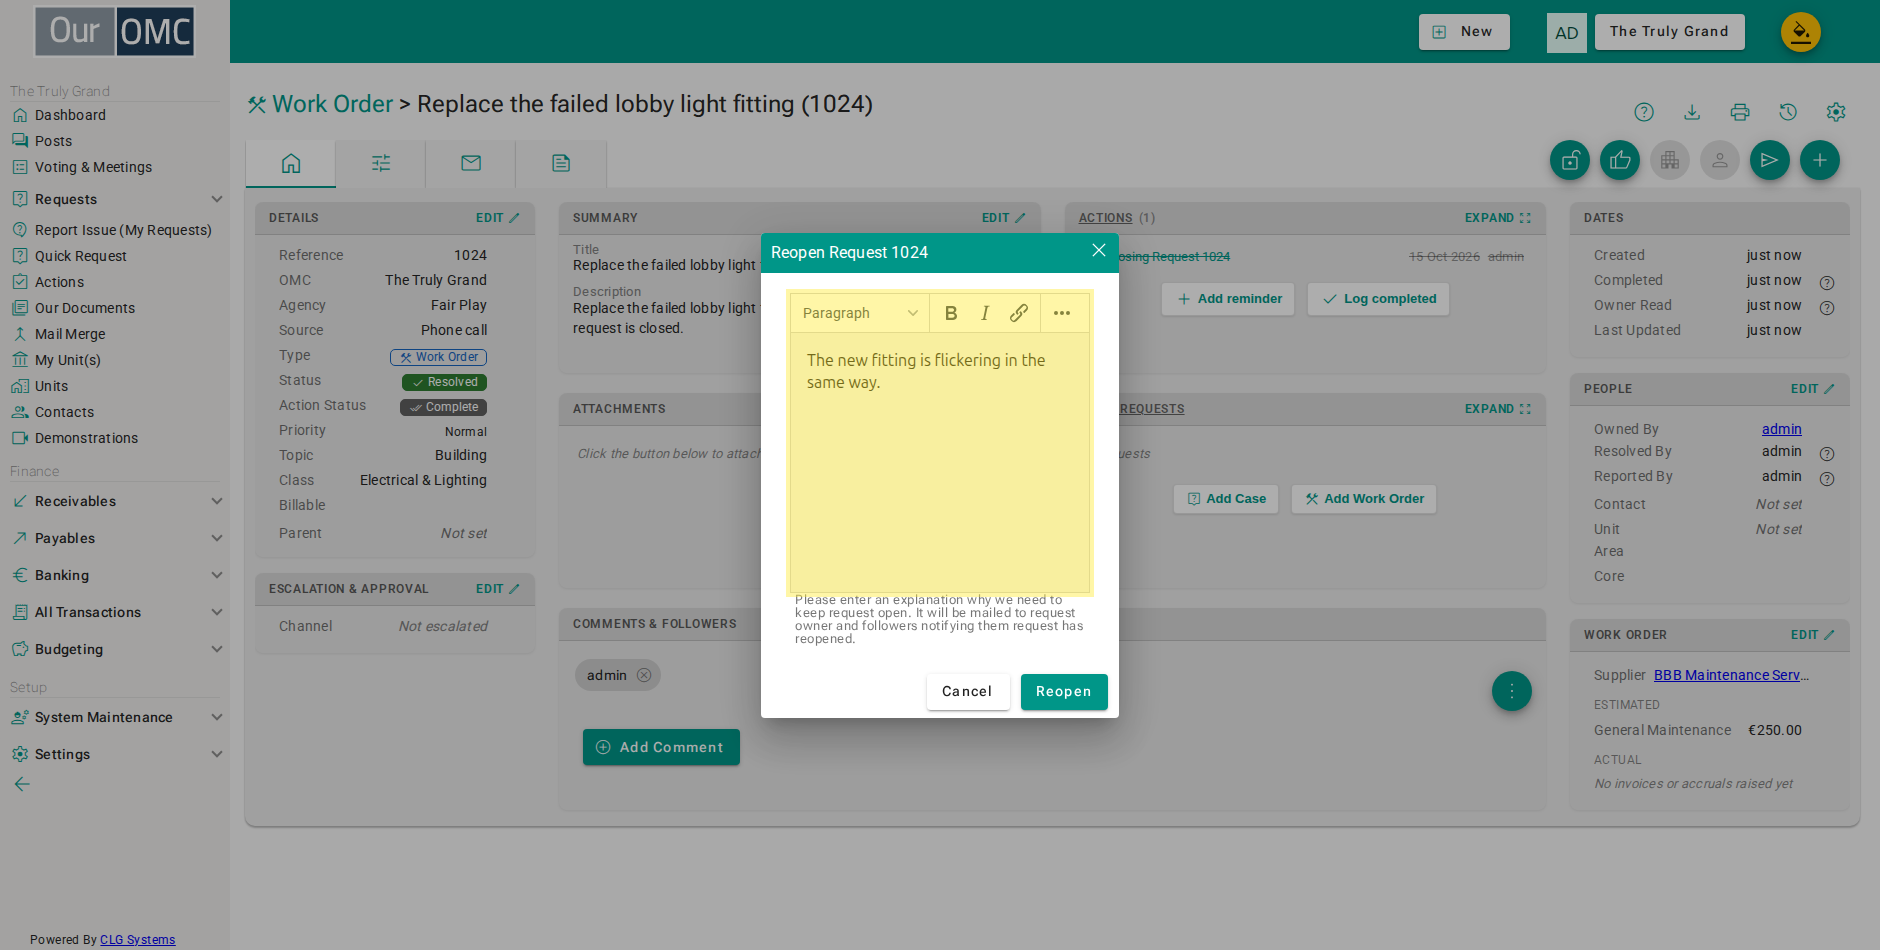Click the download icon in the header

(1692, 112)
